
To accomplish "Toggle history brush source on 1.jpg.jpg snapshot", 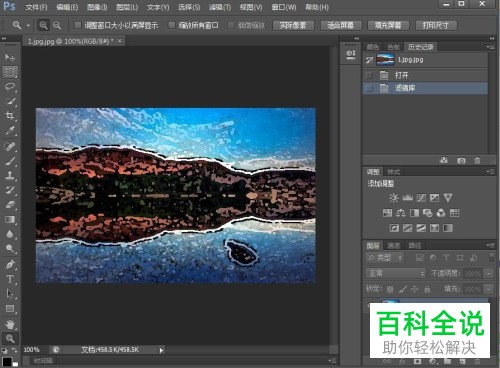I will (369, 60).
